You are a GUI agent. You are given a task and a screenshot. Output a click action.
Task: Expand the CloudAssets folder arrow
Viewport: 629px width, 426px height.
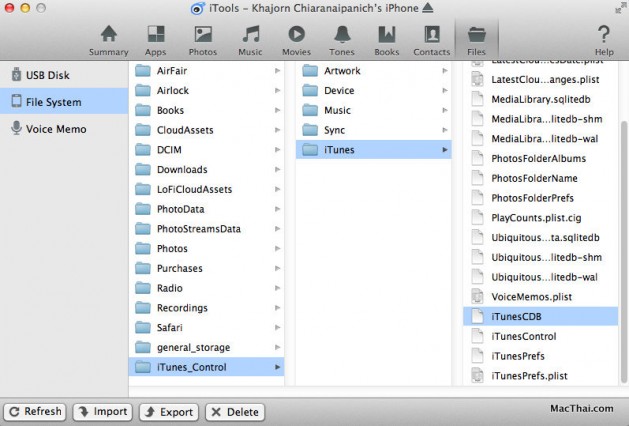point(277,130)
